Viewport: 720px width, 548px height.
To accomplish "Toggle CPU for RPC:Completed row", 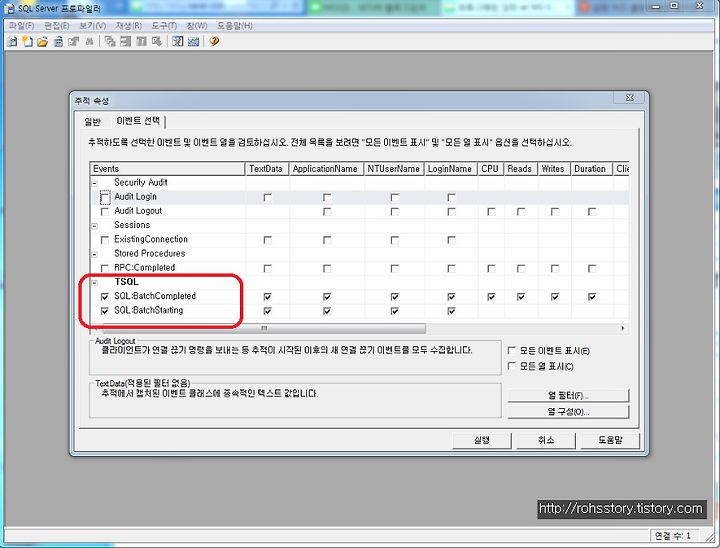I will click(x=491, y=269).
